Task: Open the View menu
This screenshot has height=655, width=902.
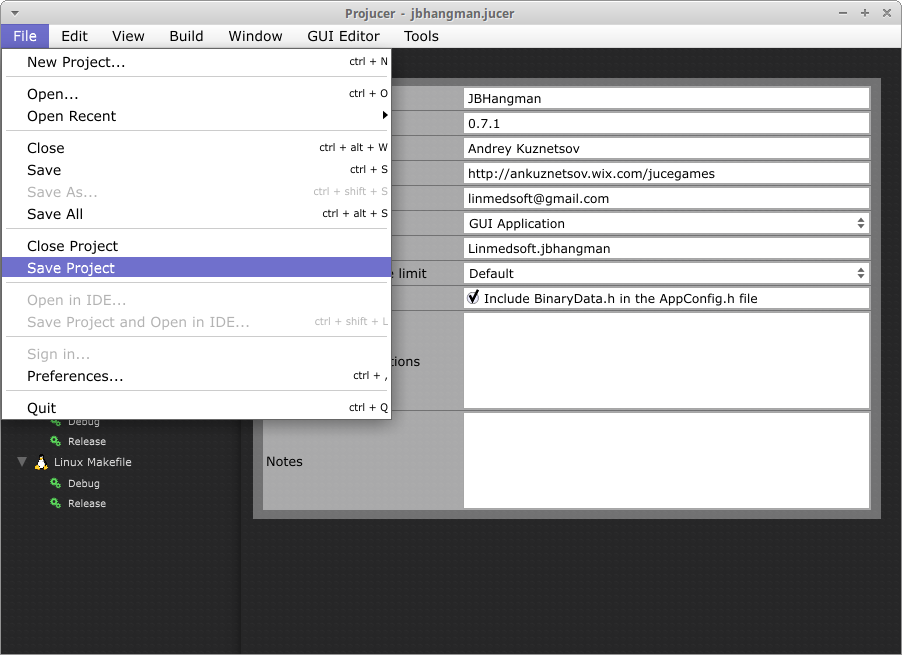Action: click(128, 36)
